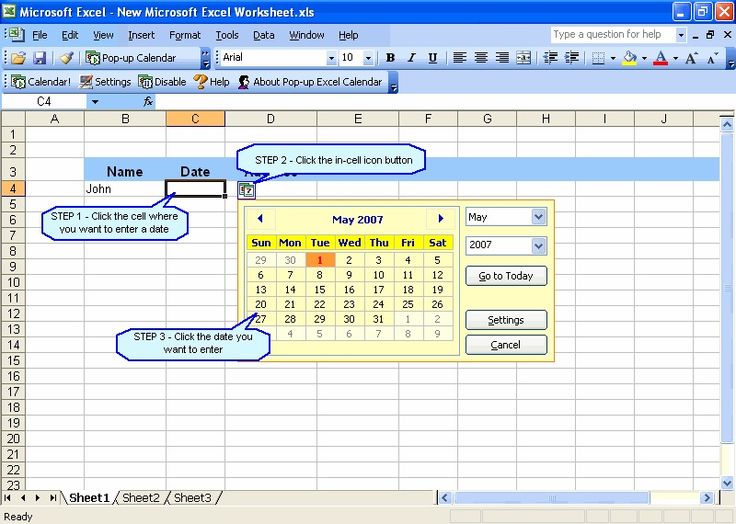Open the Tools menu
Viewport: 736px width, 524px height.
(227, 35)
